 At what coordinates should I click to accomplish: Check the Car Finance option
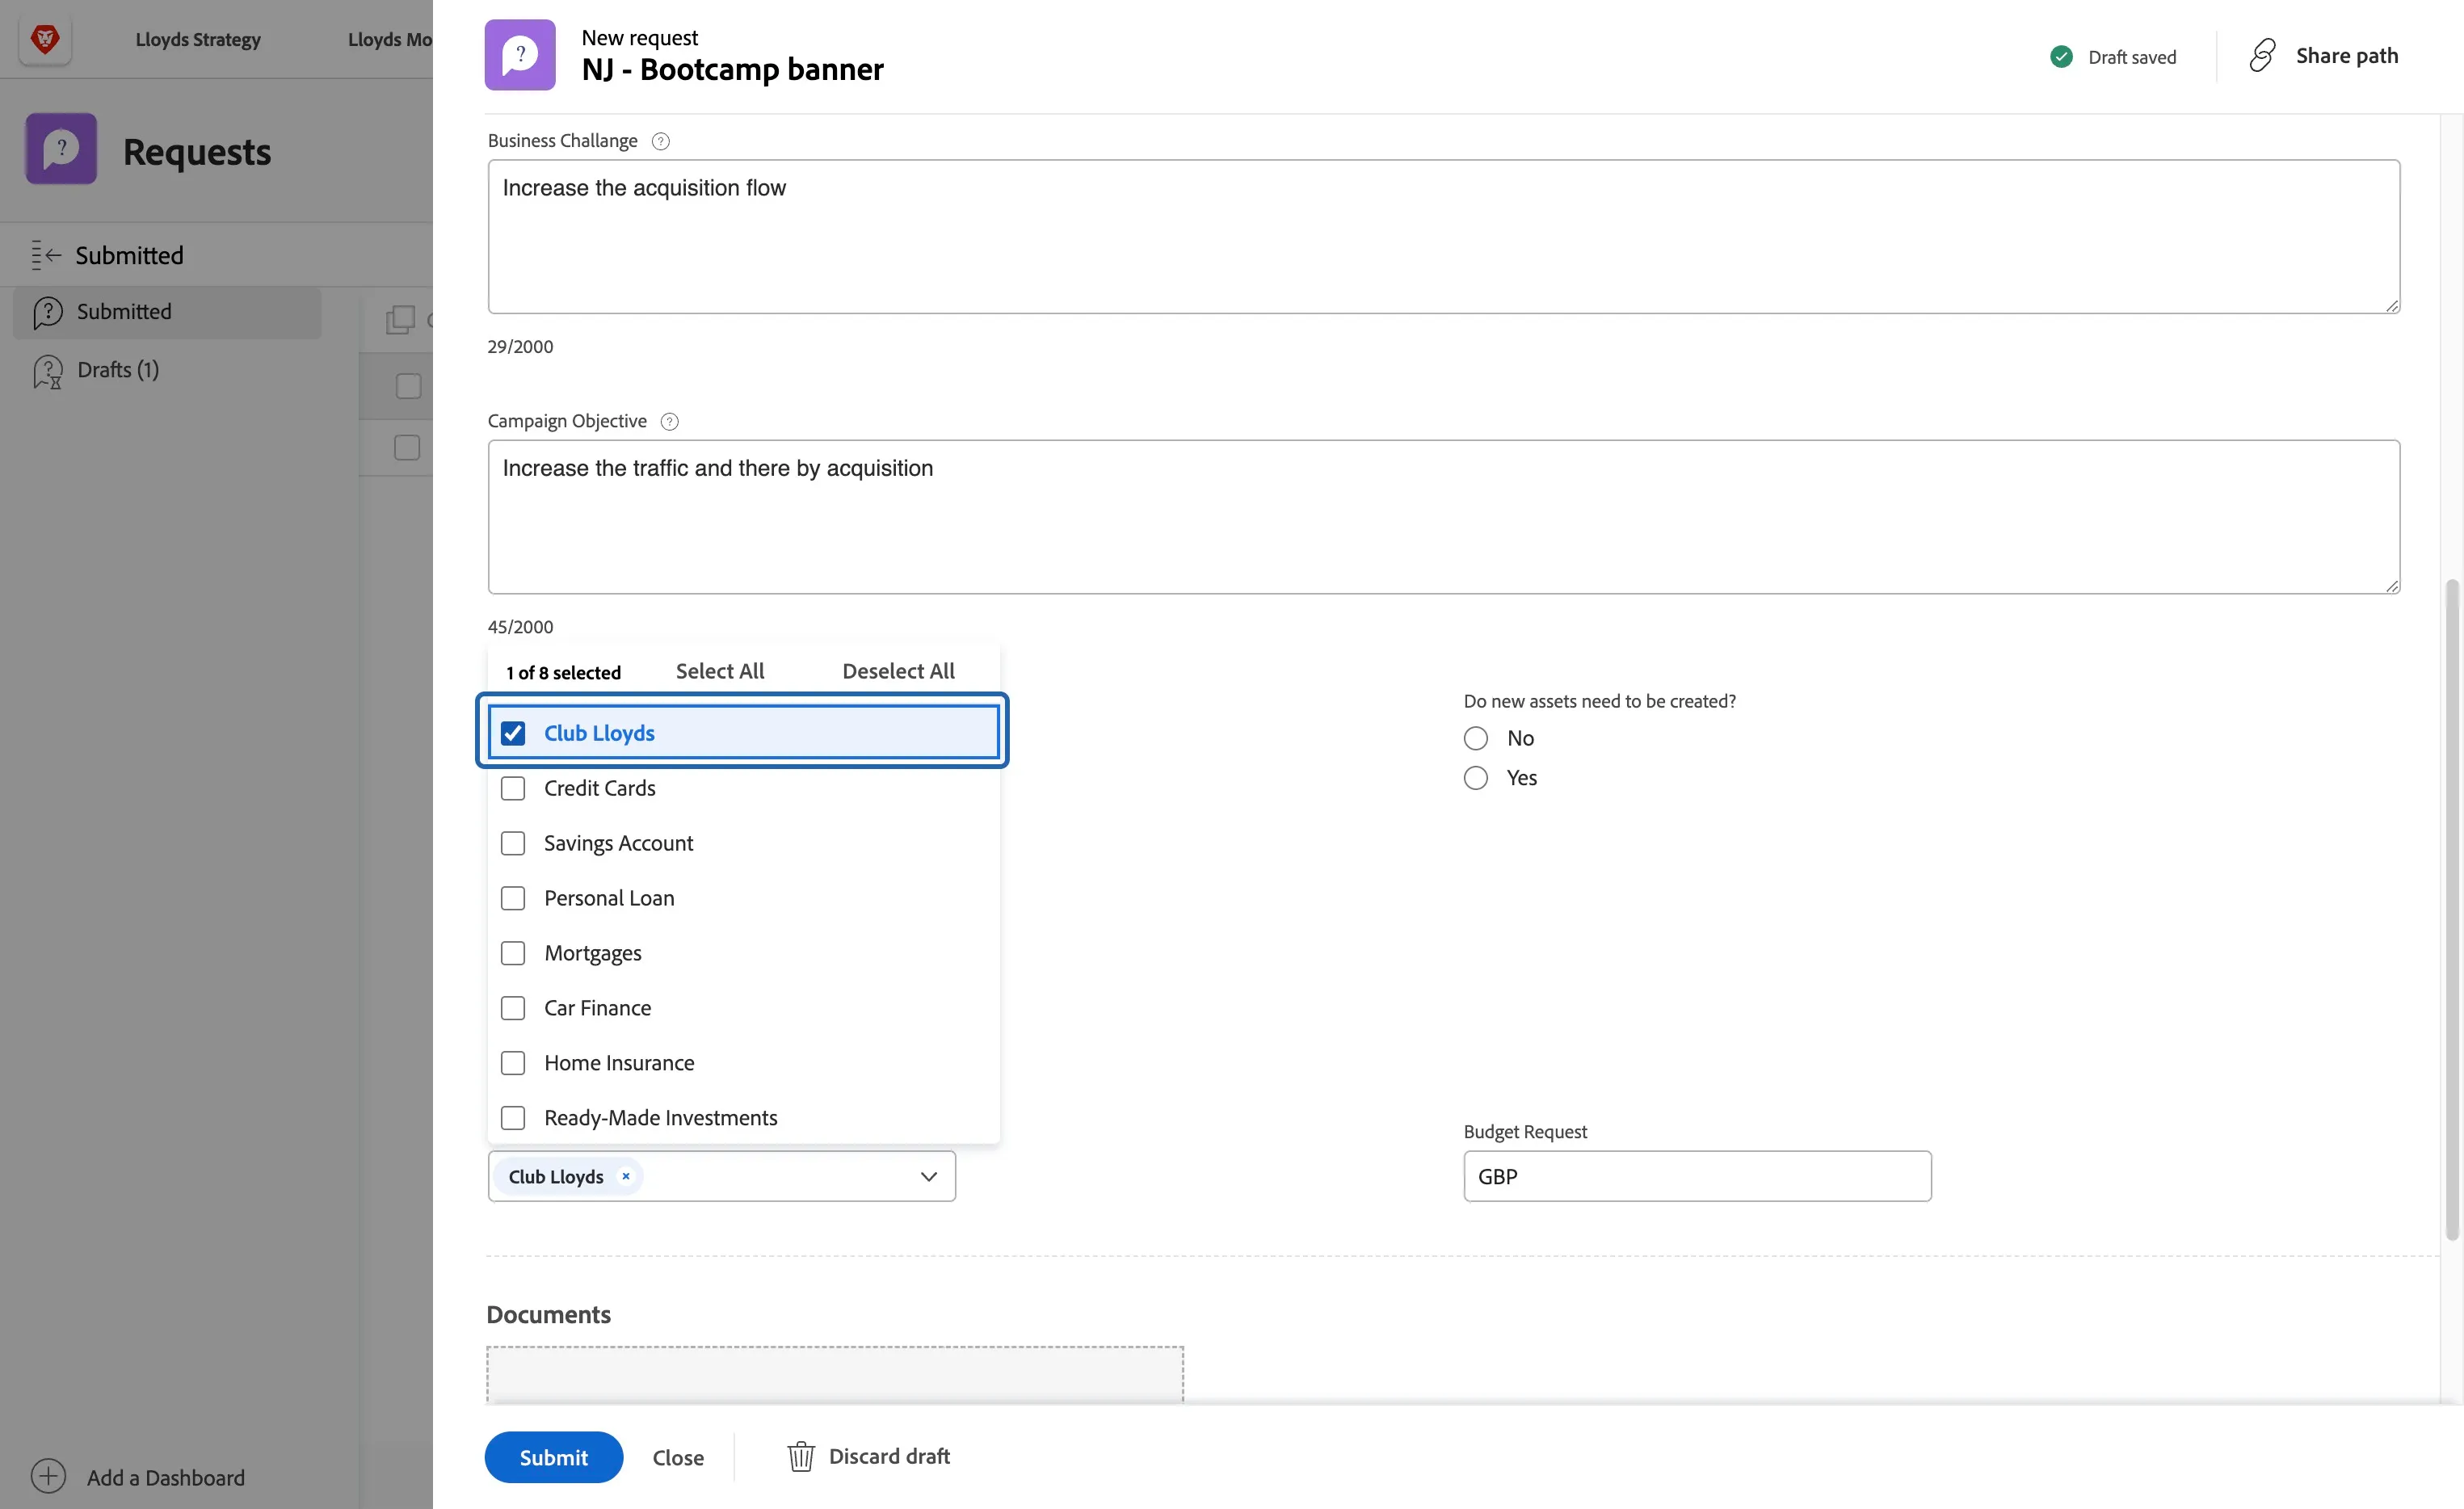tap(513, 1008)
